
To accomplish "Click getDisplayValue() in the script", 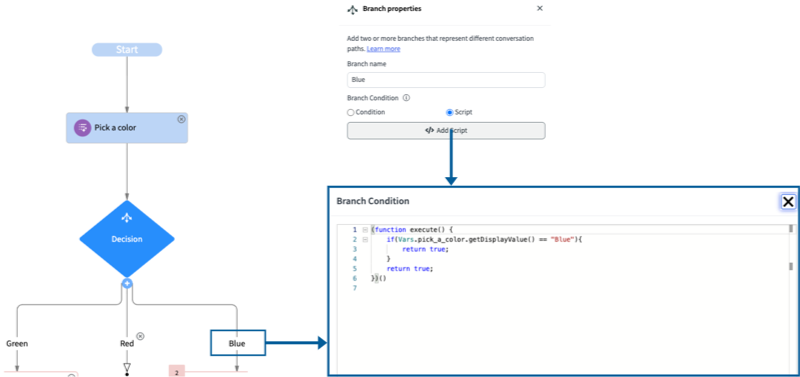I will (503, 239).
